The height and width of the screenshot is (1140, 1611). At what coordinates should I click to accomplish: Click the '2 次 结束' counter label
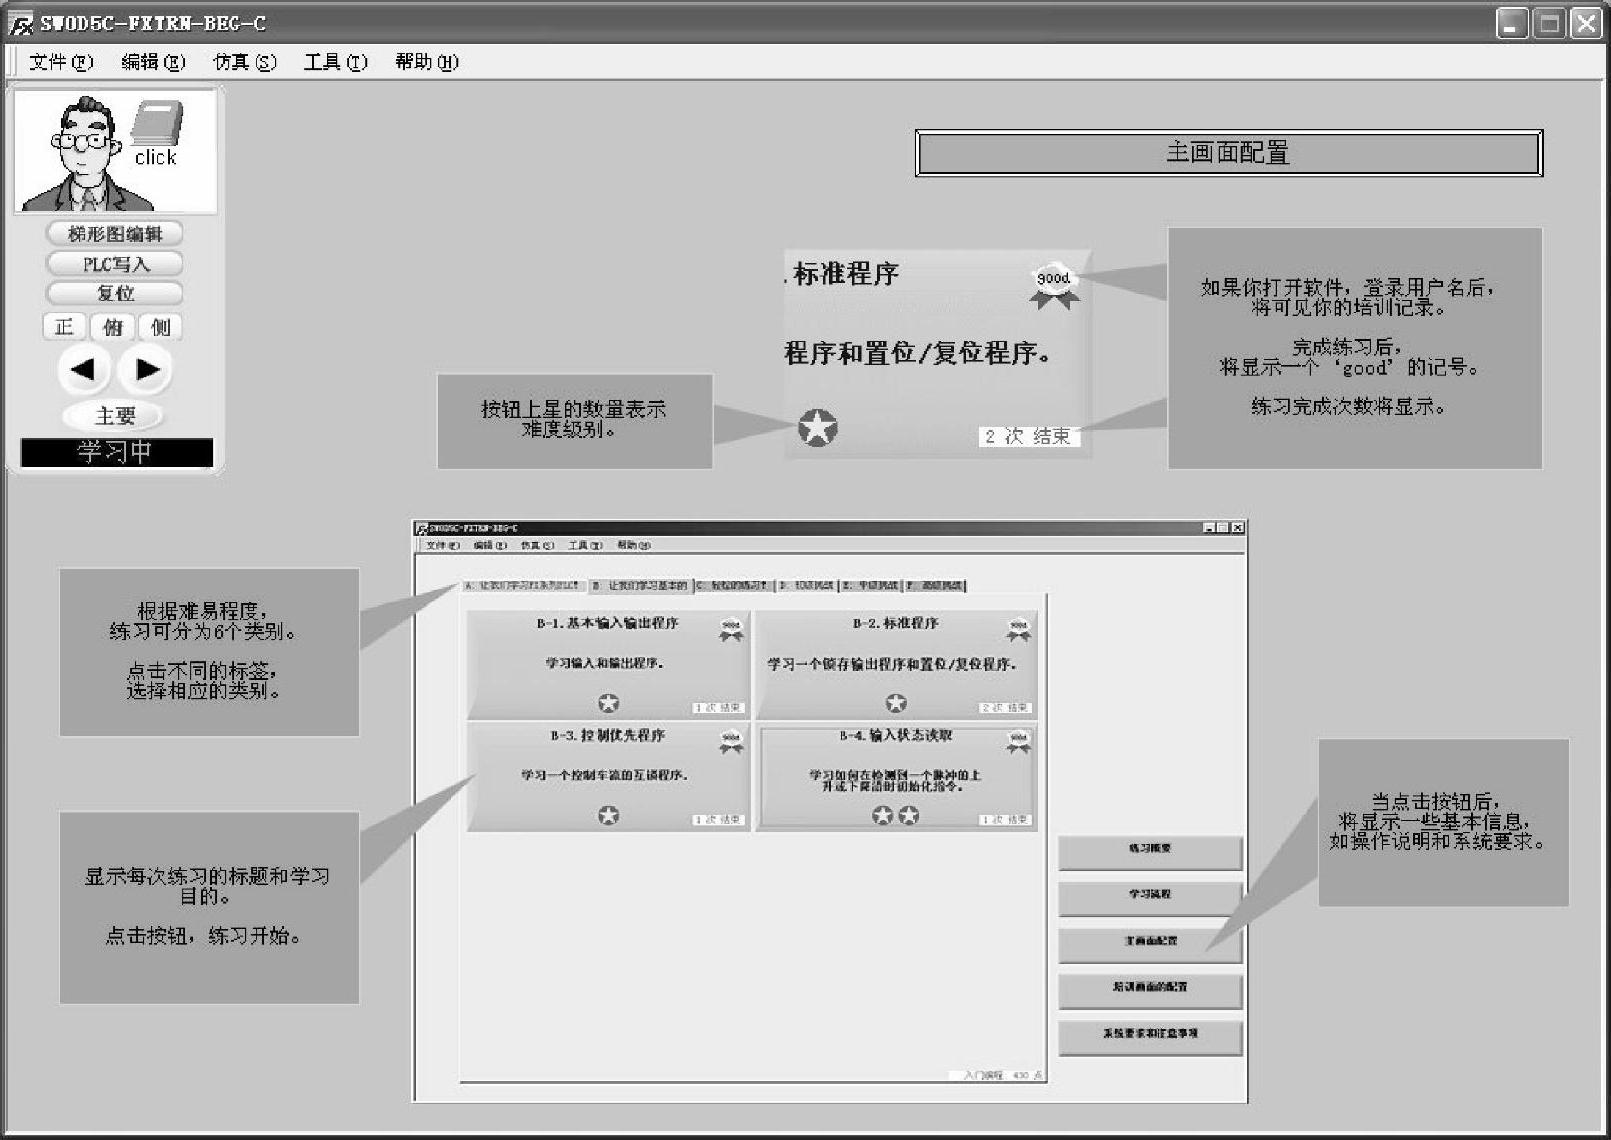point(1029,436)
